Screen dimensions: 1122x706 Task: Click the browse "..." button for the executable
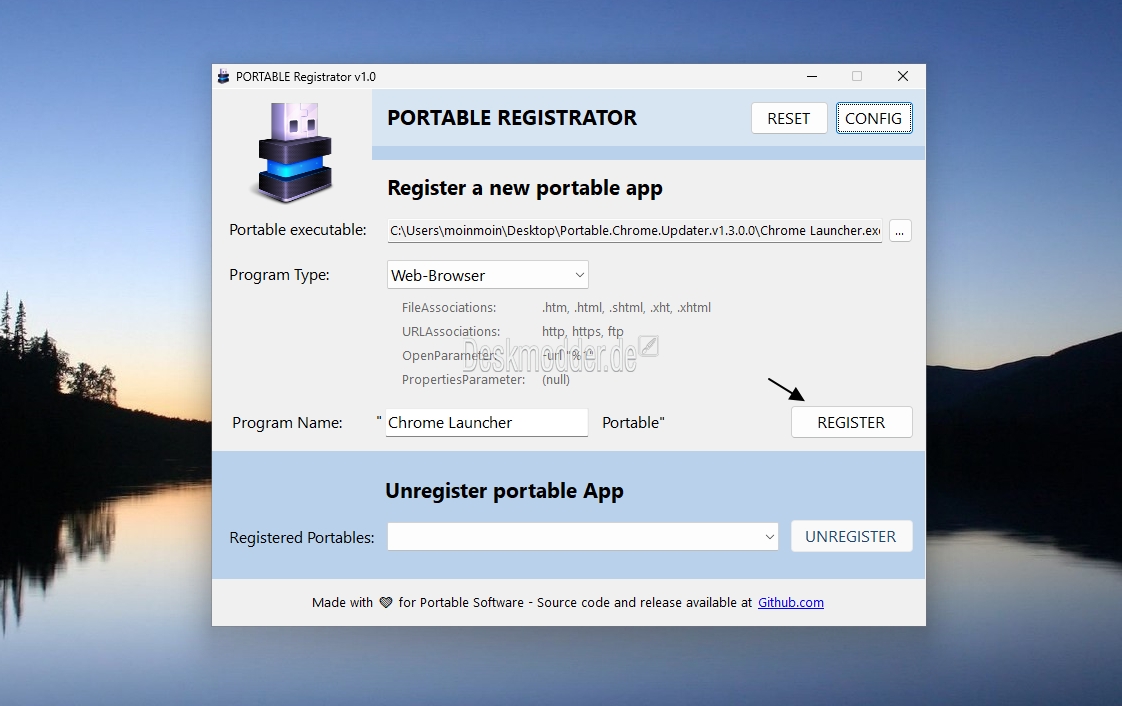900,231
